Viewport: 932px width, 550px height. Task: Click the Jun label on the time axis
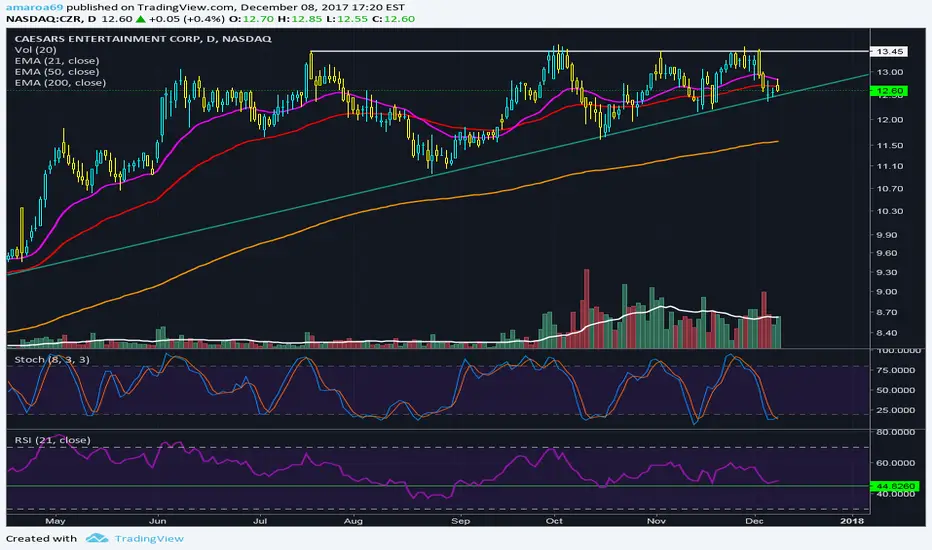158,521
